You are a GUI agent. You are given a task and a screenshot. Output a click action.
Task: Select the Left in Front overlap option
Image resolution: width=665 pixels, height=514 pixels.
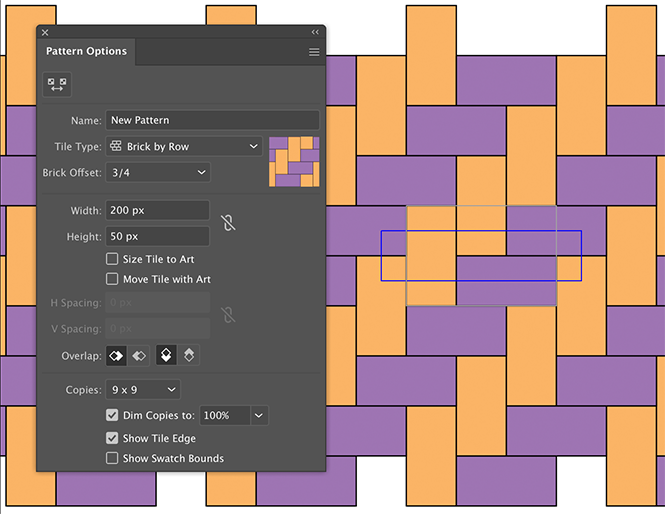click(x=116, y=355)
